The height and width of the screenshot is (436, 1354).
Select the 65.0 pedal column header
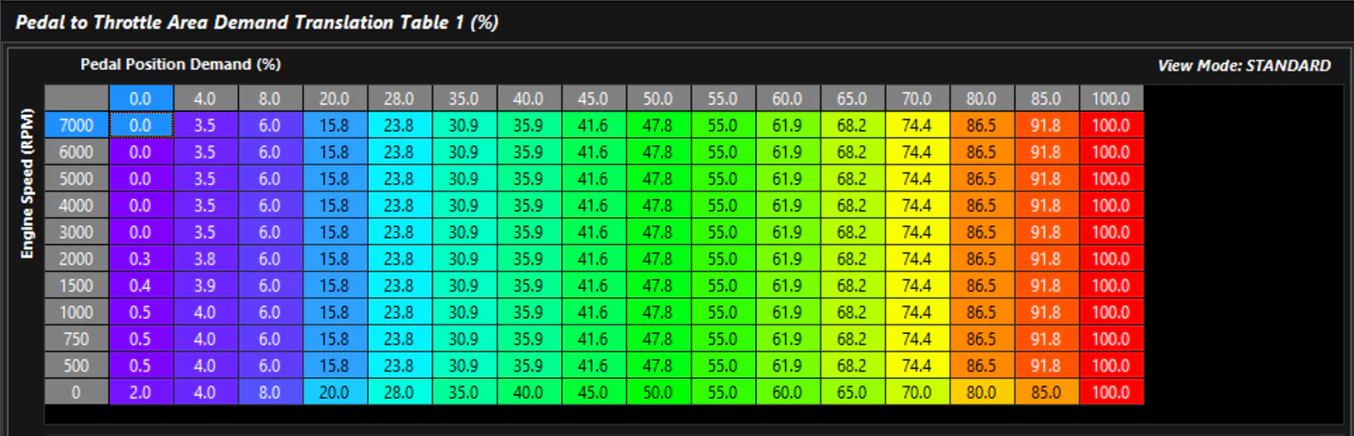852,99
